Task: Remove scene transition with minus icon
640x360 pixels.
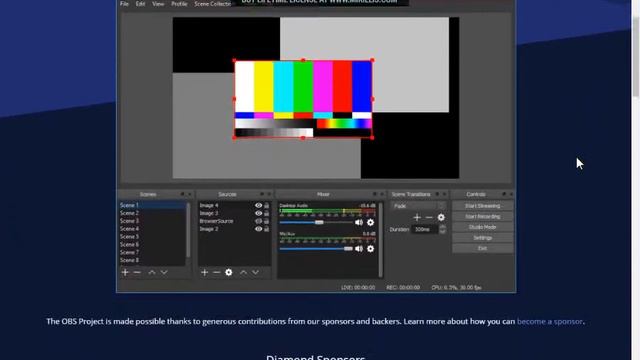Action: click(x=429, y=218)
